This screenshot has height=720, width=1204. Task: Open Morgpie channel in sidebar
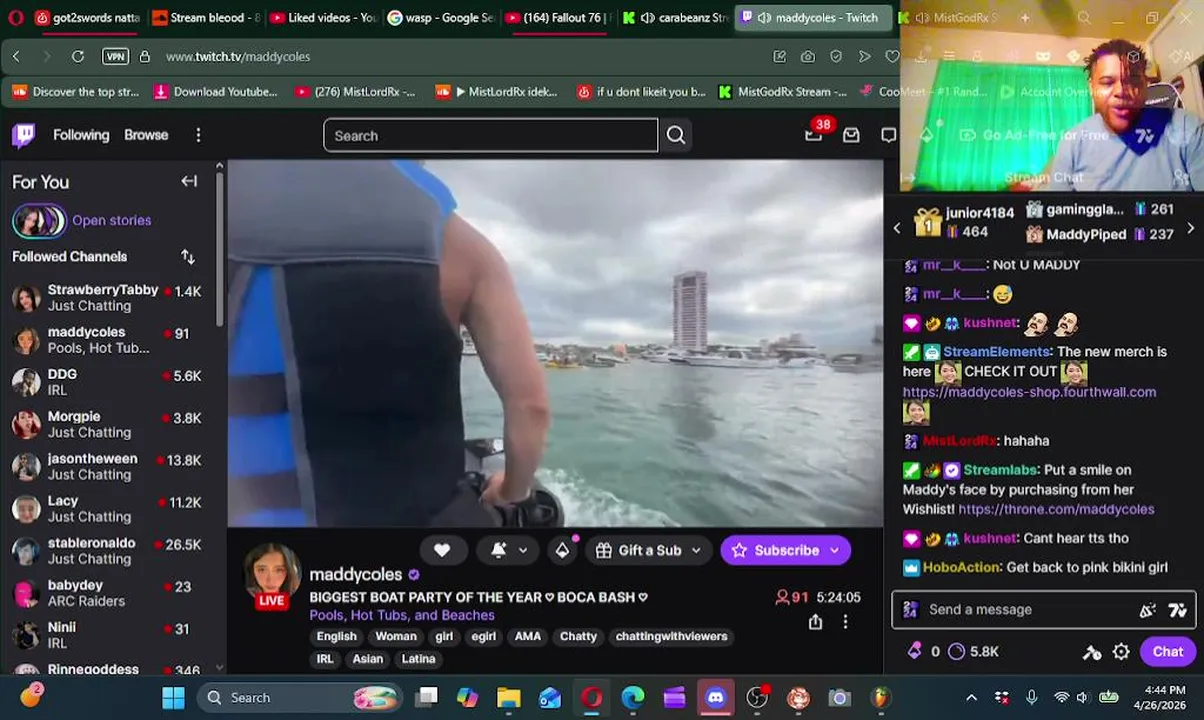point(108,424)
